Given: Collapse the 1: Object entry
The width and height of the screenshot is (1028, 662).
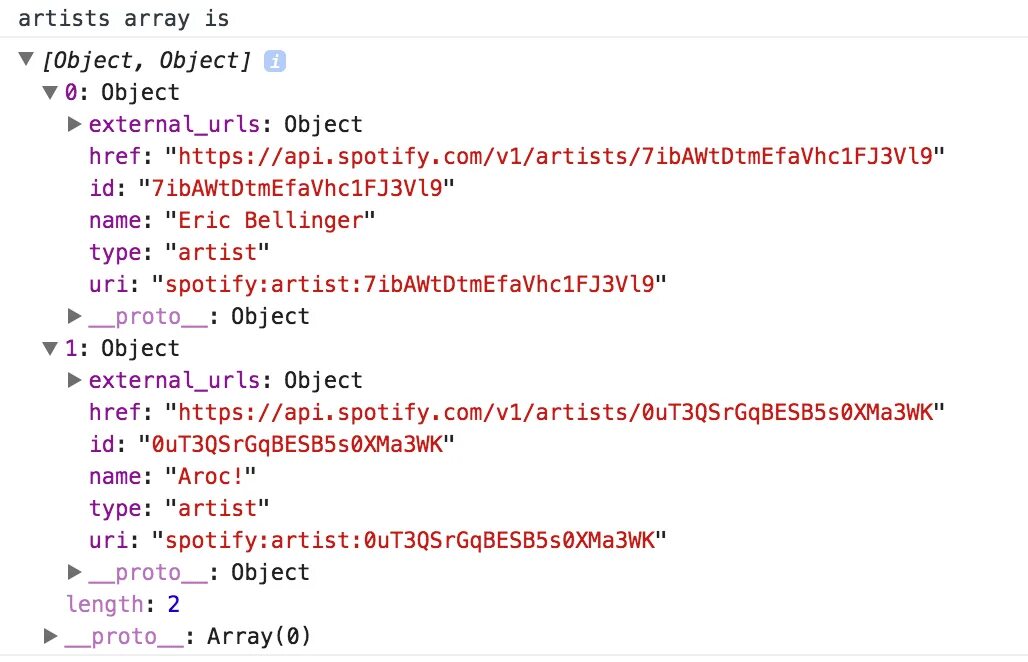Looking at the screenshot, I should 50,348.
